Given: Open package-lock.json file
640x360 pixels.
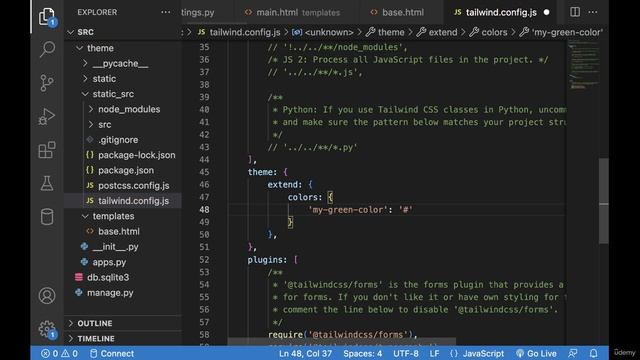Looking at the screenshot, I should click(x=122, y=155).
